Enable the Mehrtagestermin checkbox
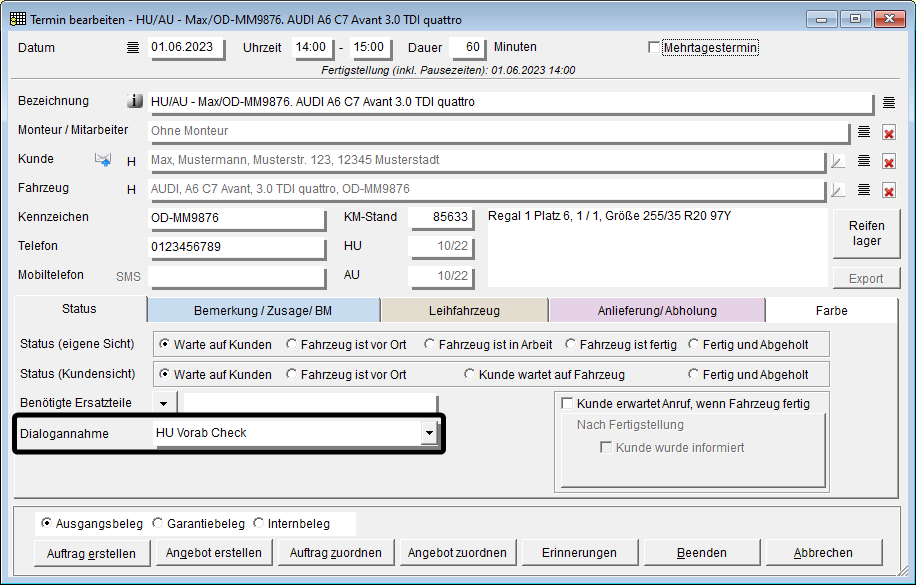This screenshot has height=585, width=916. [654, 47]
